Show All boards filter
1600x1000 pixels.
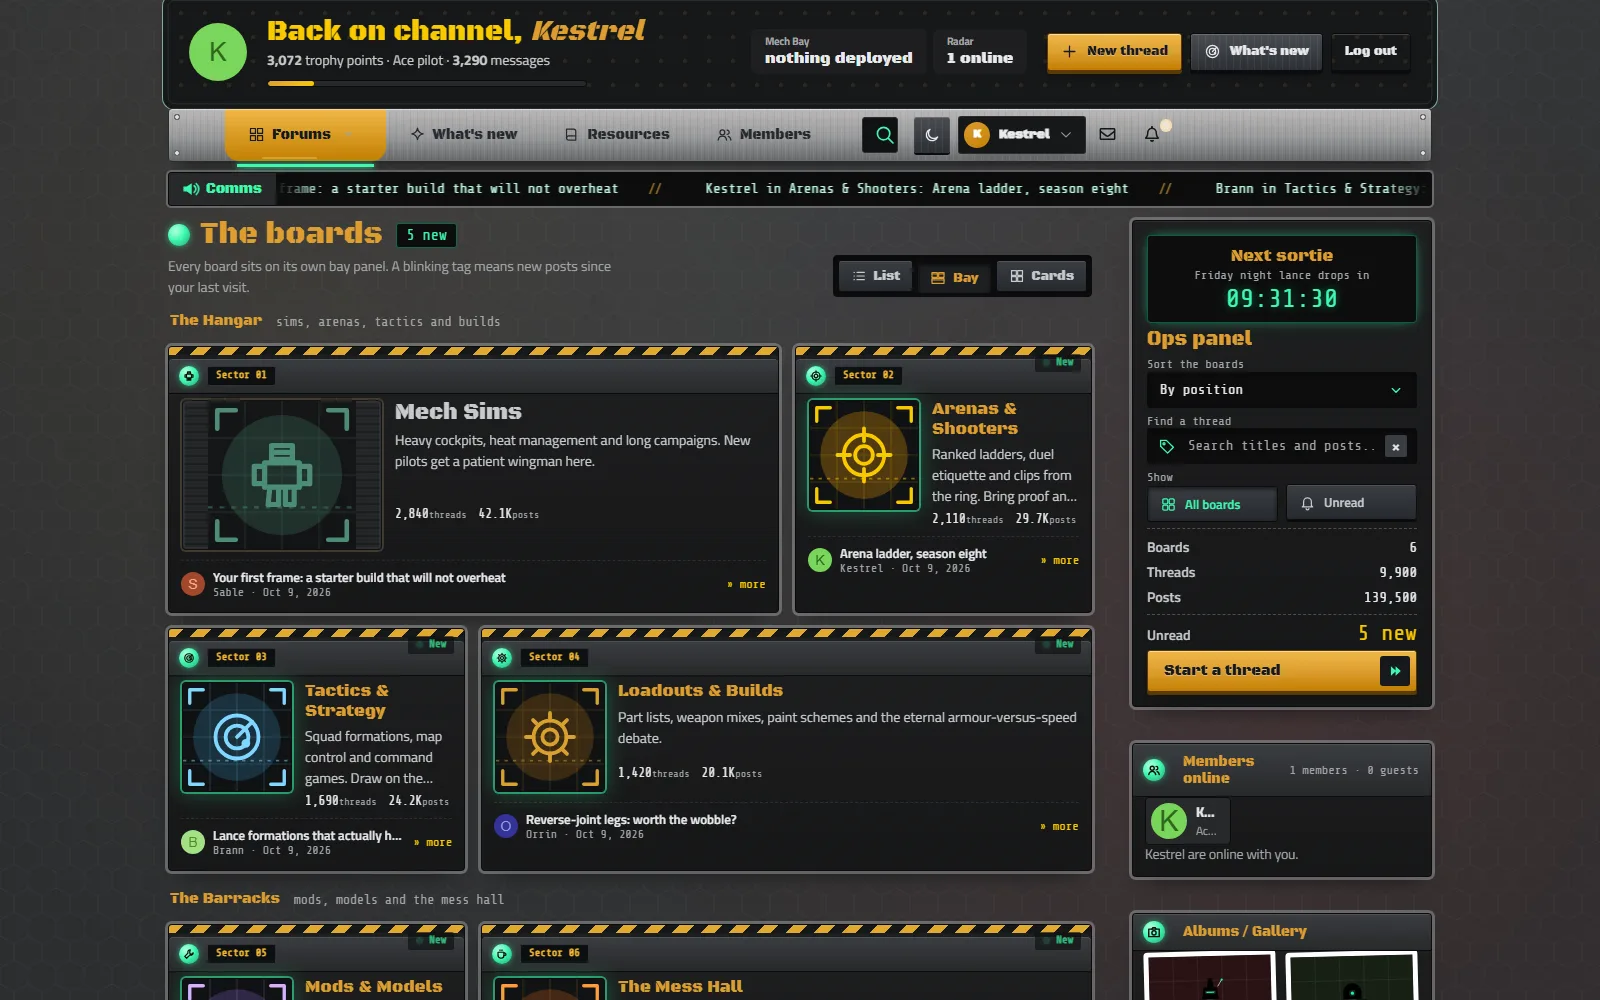1212,504
